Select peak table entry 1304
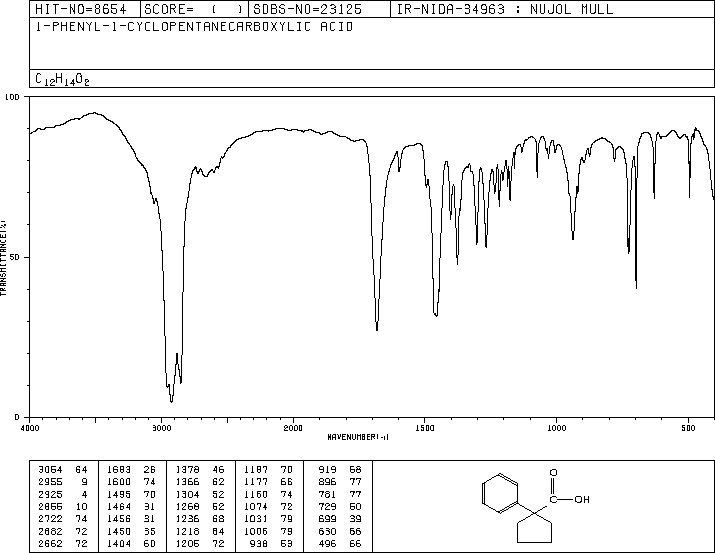This screenshot has height=553, width=715. 200,494
